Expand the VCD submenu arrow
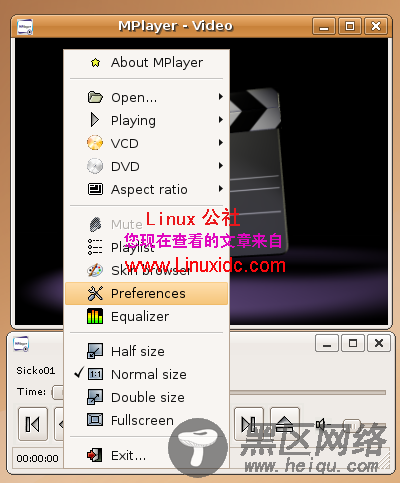400x483 pixels. click(221, 143)
